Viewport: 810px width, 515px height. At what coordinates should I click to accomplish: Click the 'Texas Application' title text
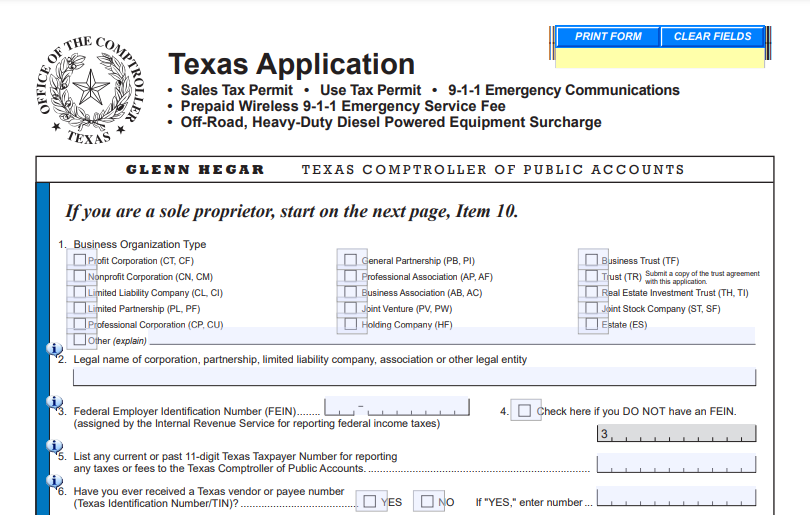tap(291, 64)
